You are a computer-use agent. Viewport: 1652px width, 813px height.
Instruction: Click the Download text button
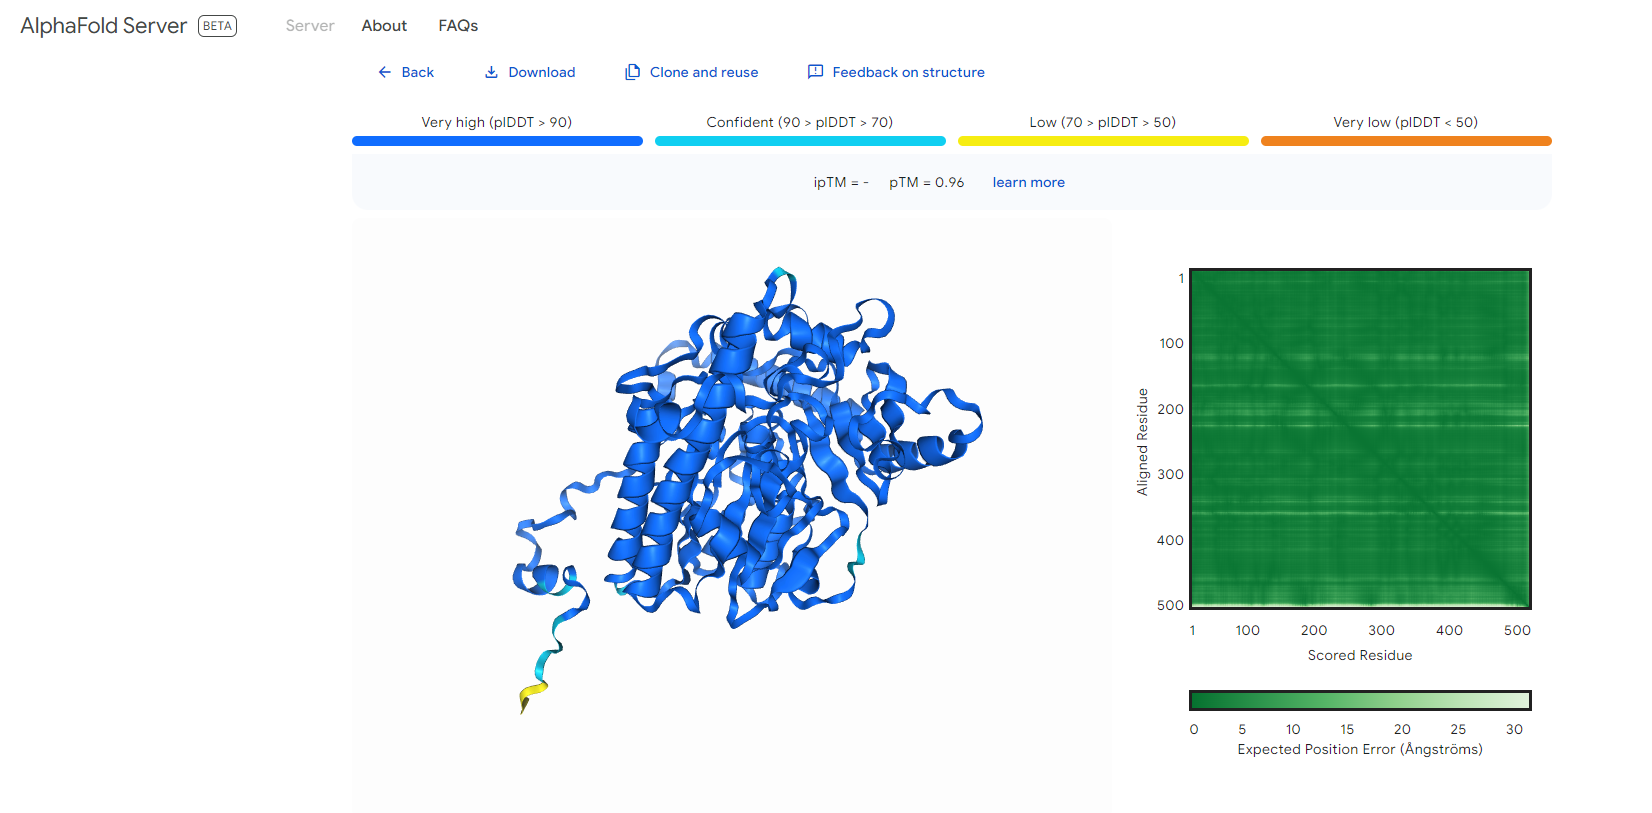click(541, 72)
